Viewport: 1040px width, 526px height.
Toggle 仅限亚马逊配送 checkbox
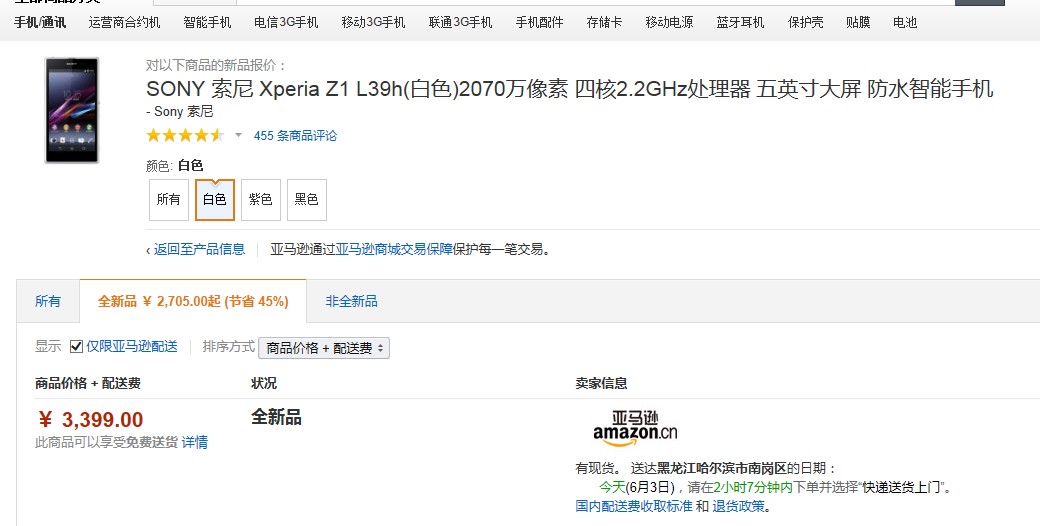pos(76,347)
